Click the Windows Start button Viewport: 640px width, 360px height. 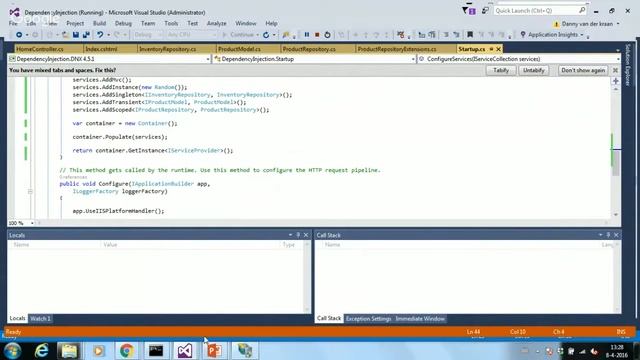tap(13, 351)
